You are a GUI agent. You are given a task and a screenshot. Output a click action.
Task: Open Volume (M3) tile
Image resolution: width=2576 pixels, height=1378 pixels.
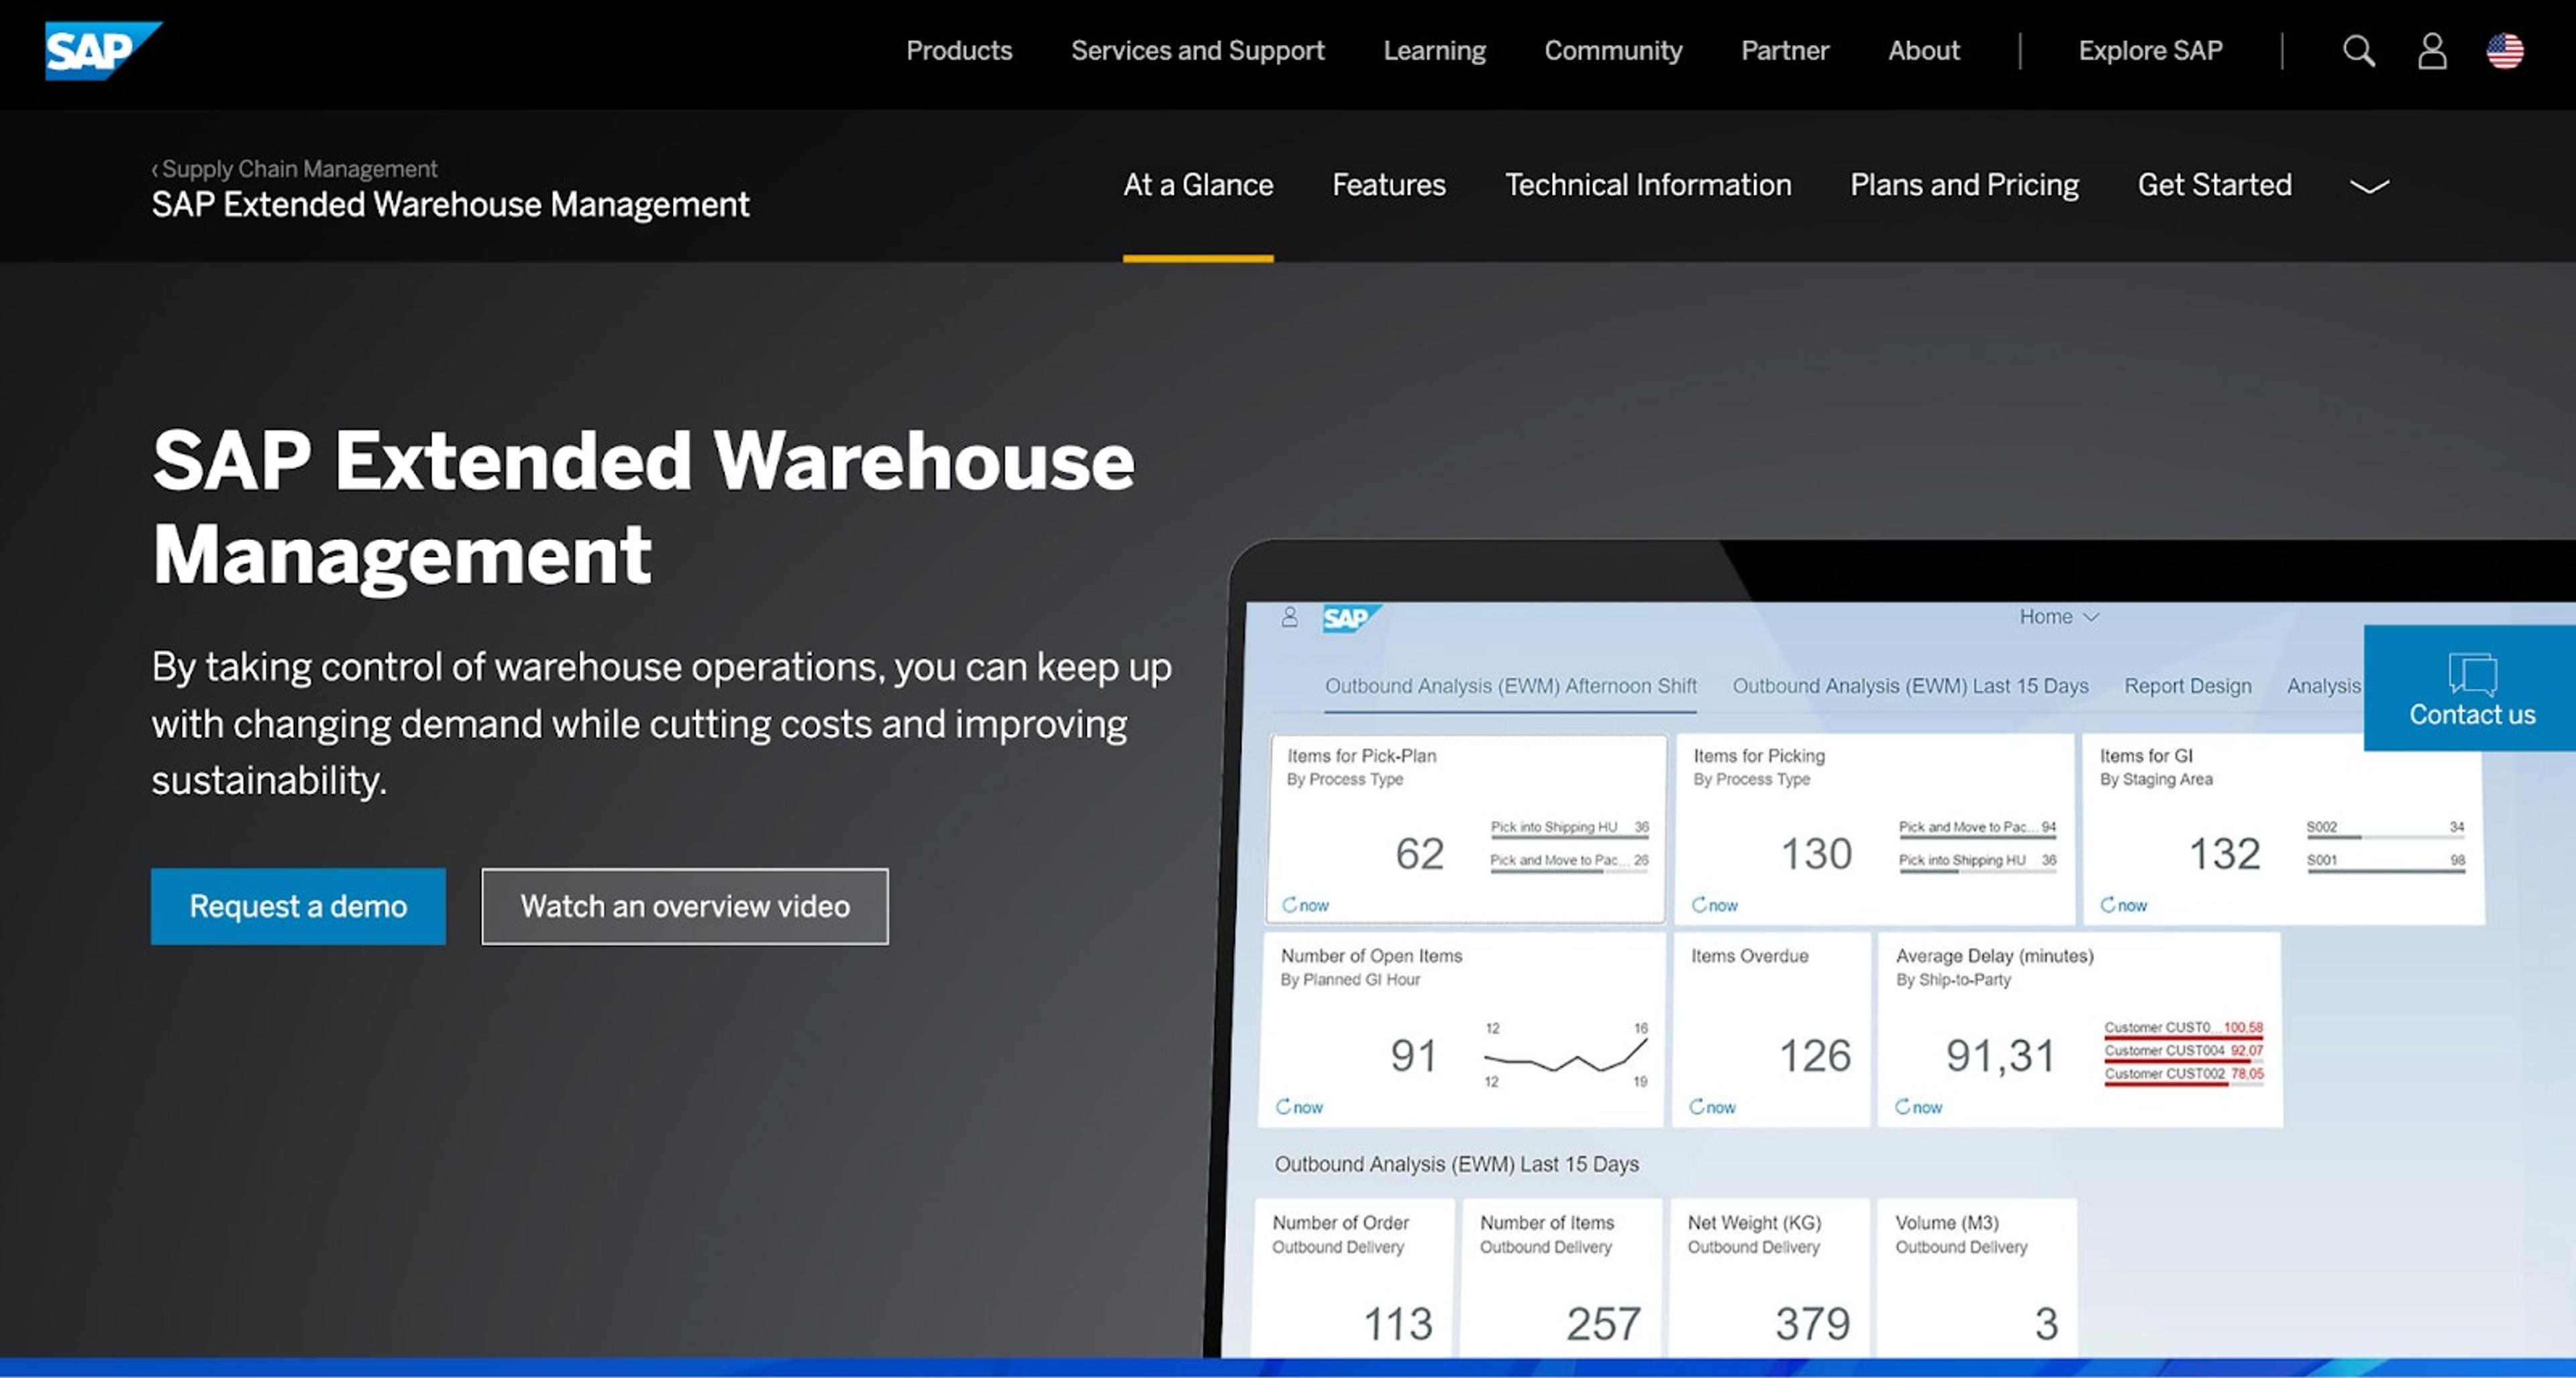1976,1278
